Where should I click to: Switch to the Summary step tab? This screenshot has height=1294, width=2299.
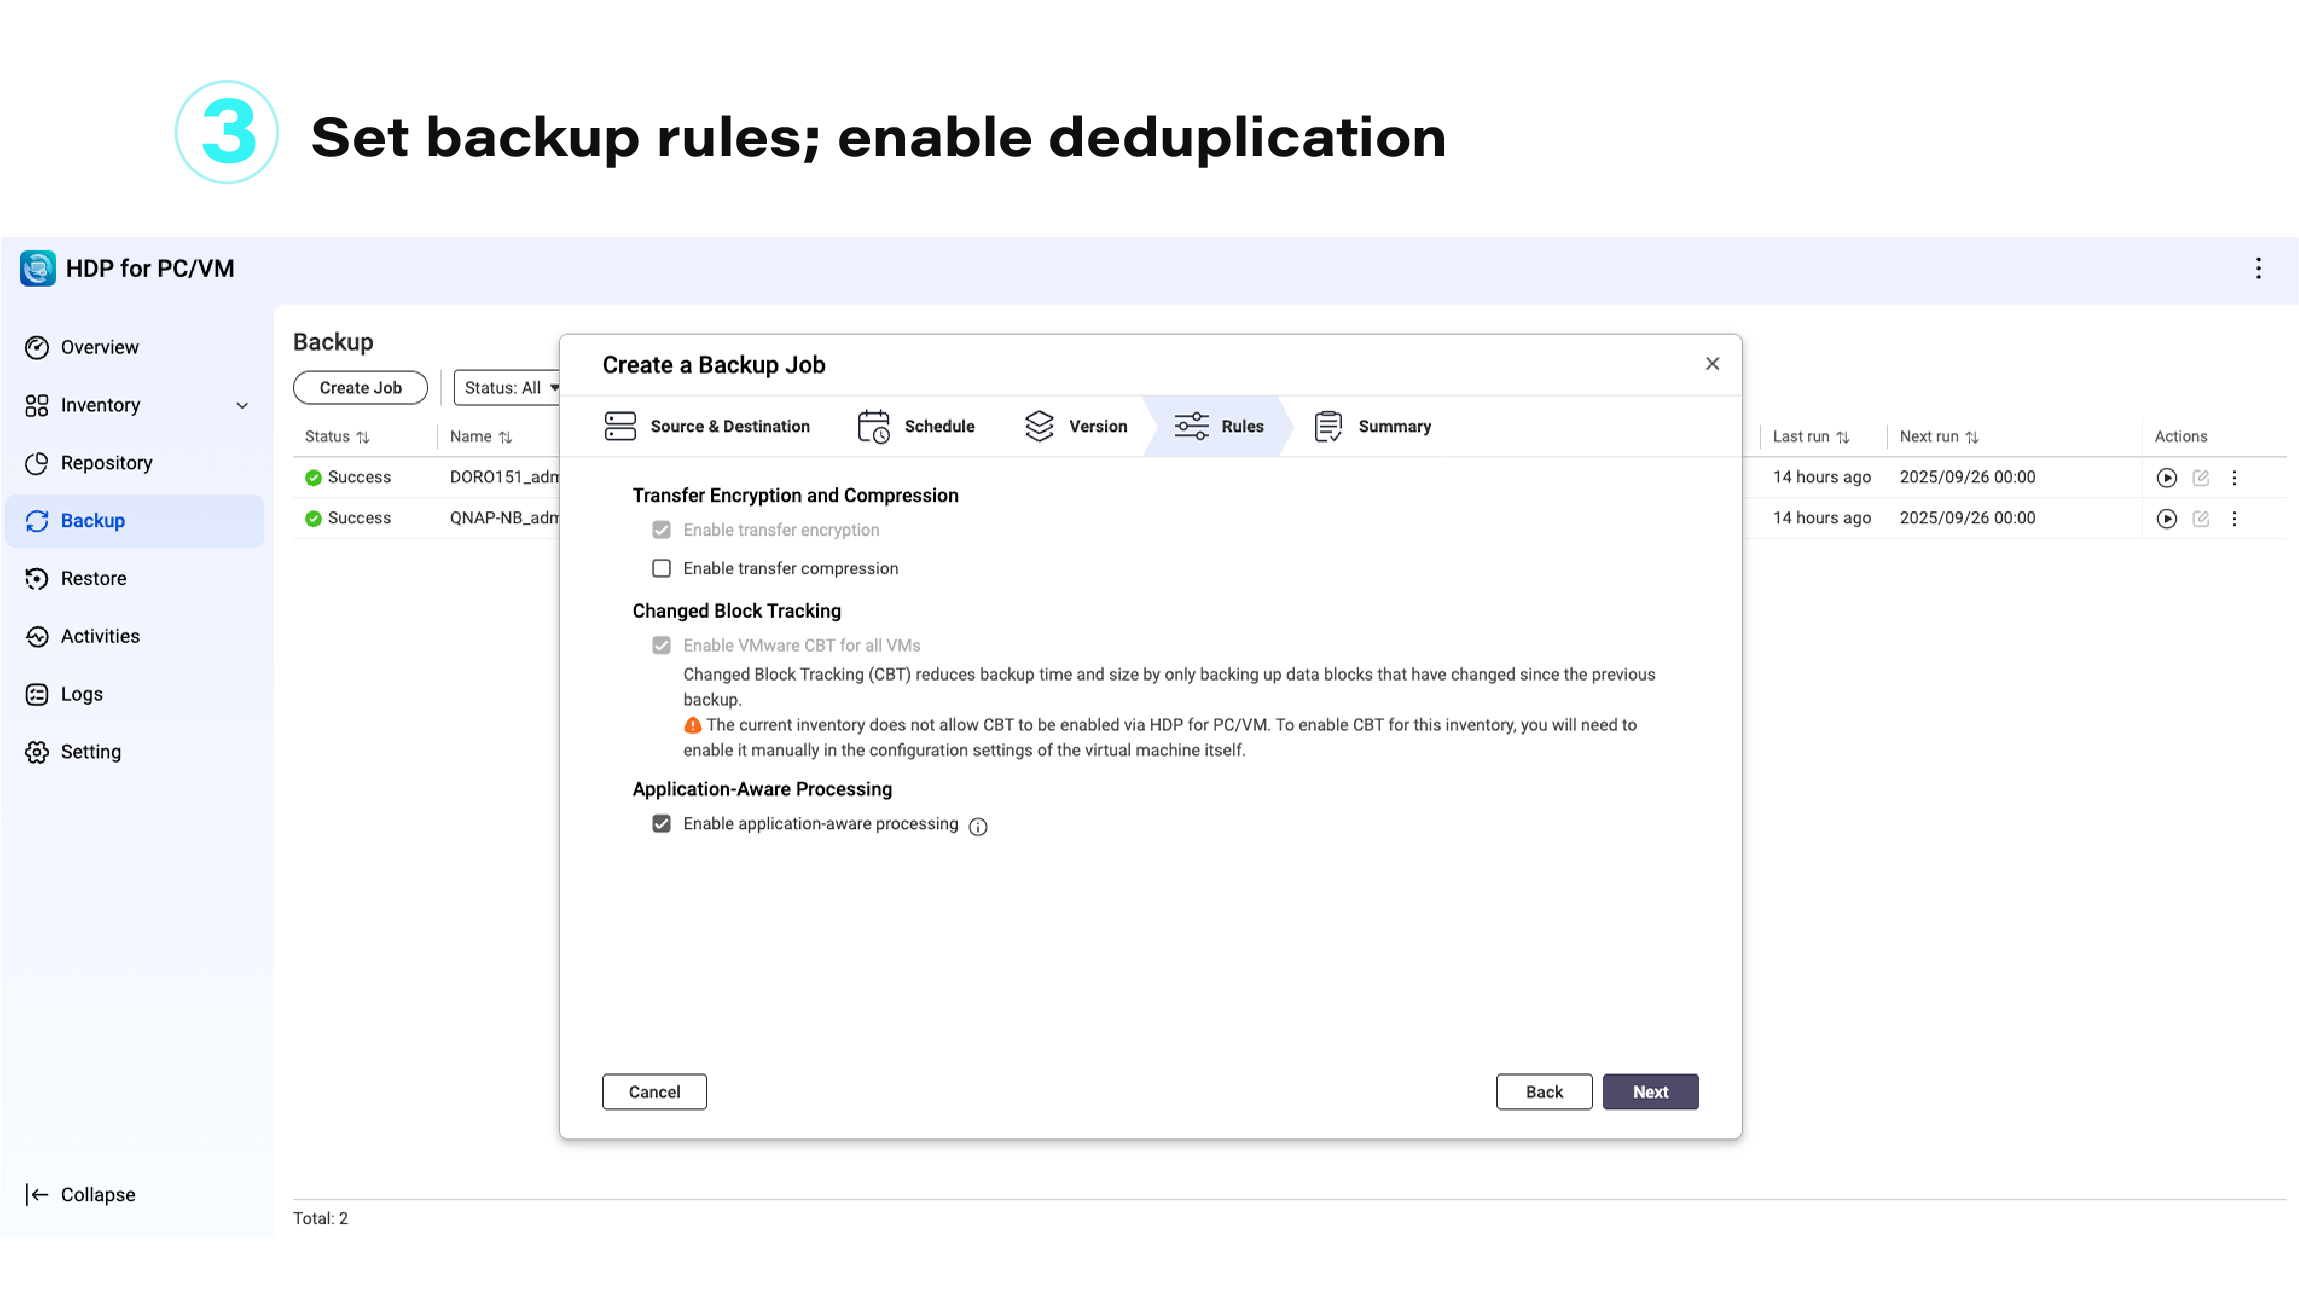1372,426
